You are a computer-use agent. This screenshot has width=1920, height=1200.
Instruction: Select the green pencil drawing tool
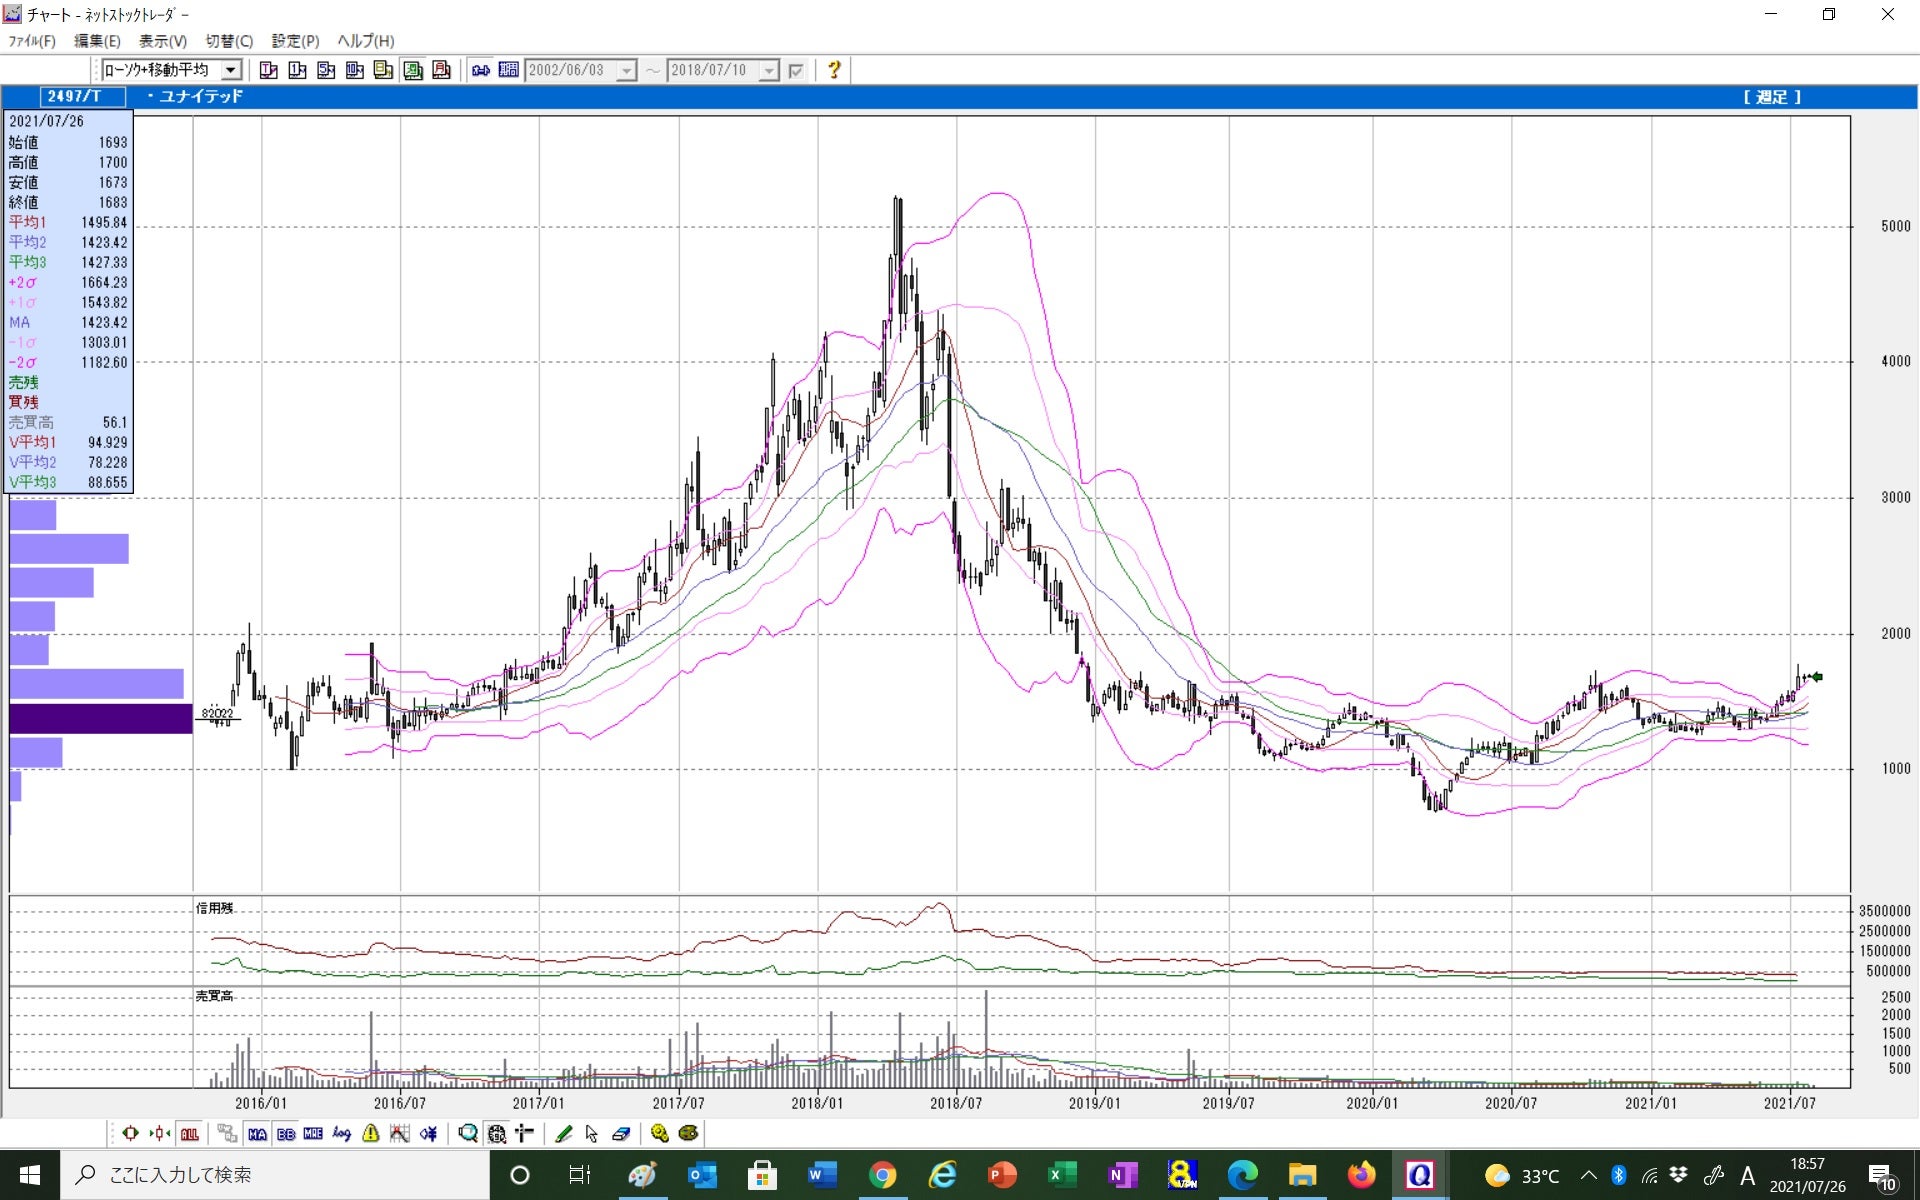(x=564, y=1134)
